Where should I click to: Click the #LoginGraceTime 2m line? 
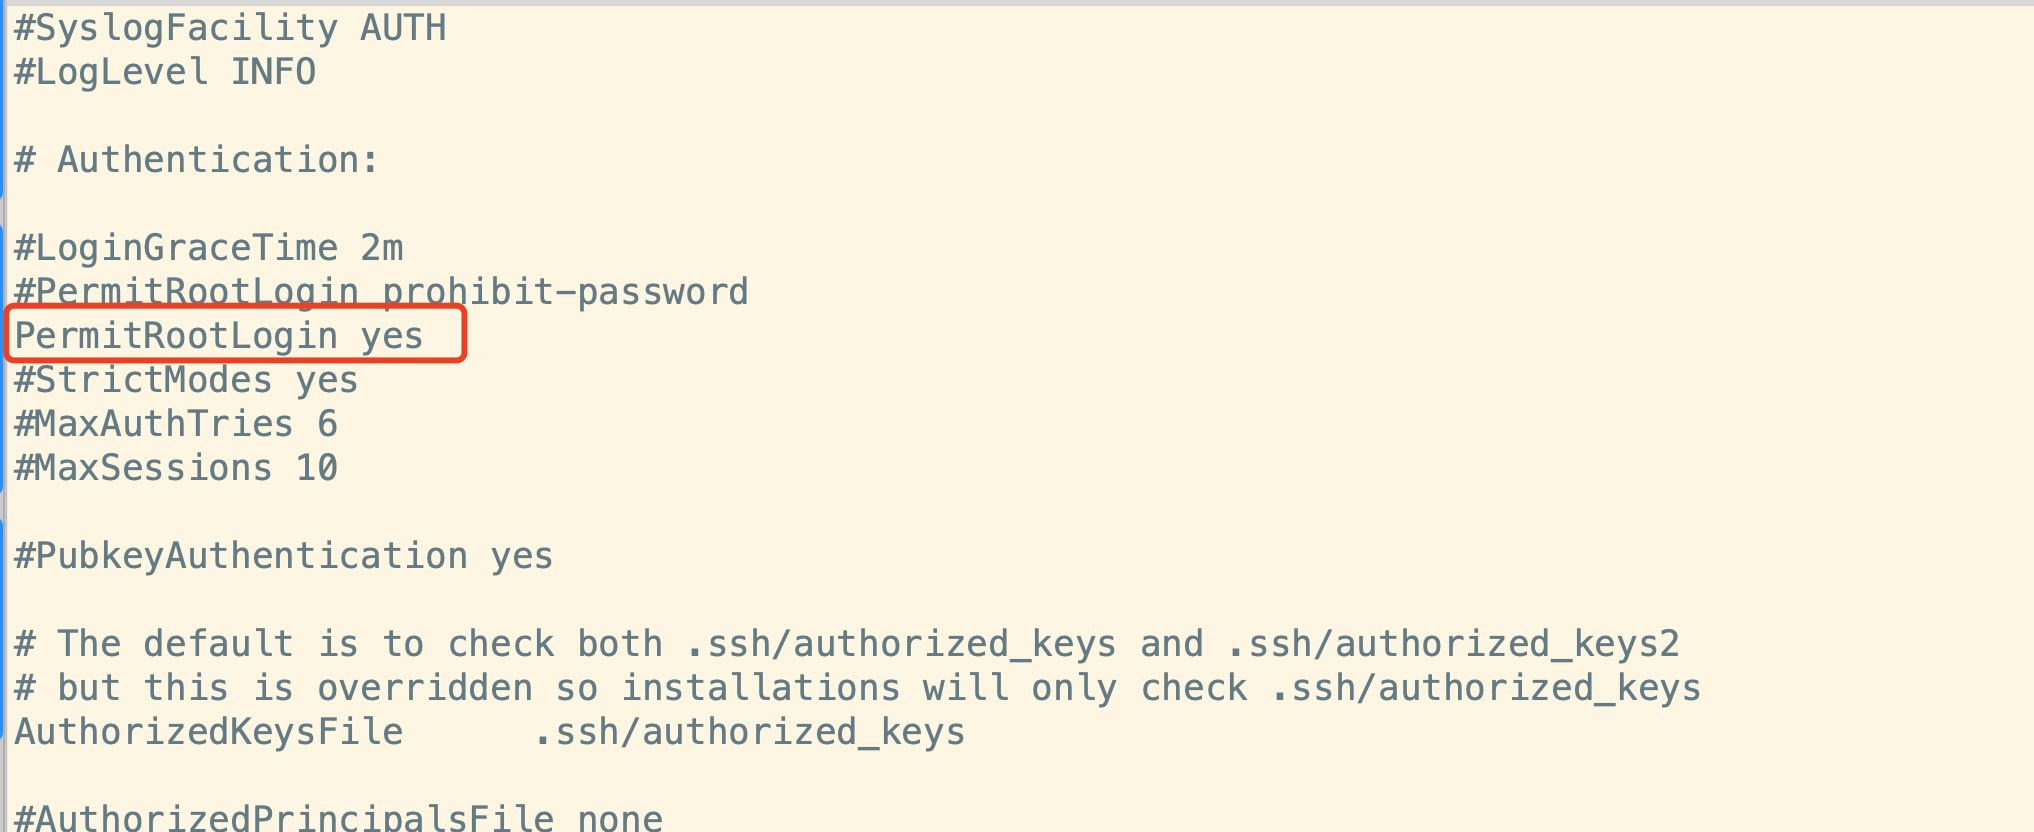tap(208, 248)
